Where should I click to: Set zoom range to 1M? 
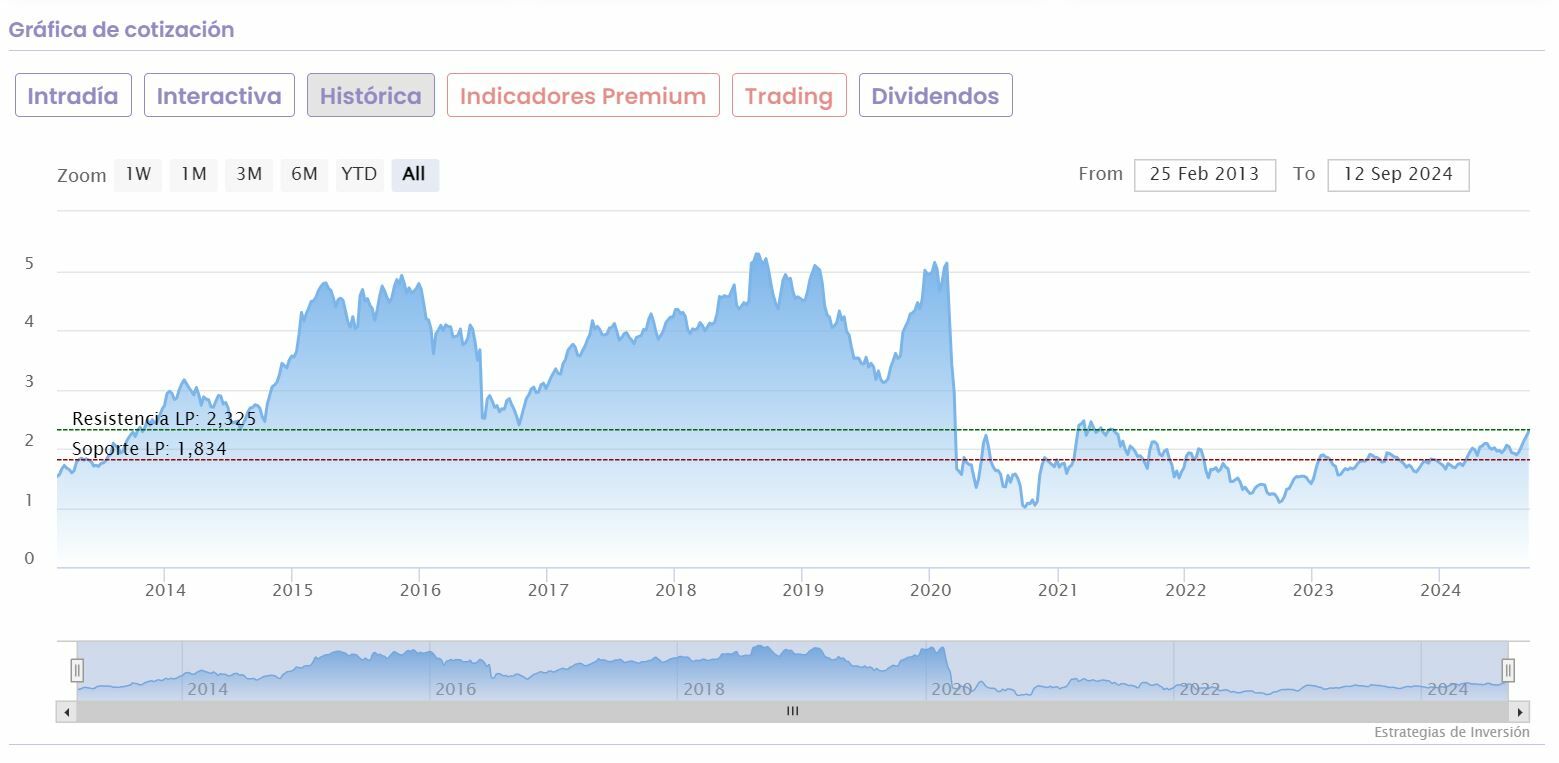(x=193, y=174)
